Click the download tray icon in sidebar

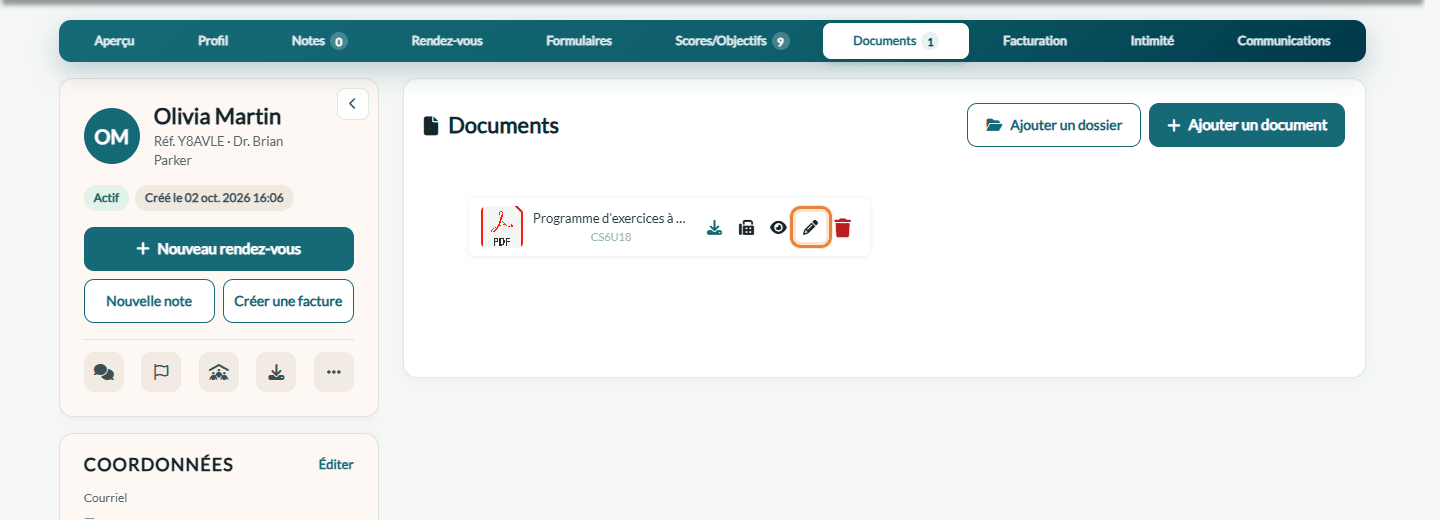276,372
